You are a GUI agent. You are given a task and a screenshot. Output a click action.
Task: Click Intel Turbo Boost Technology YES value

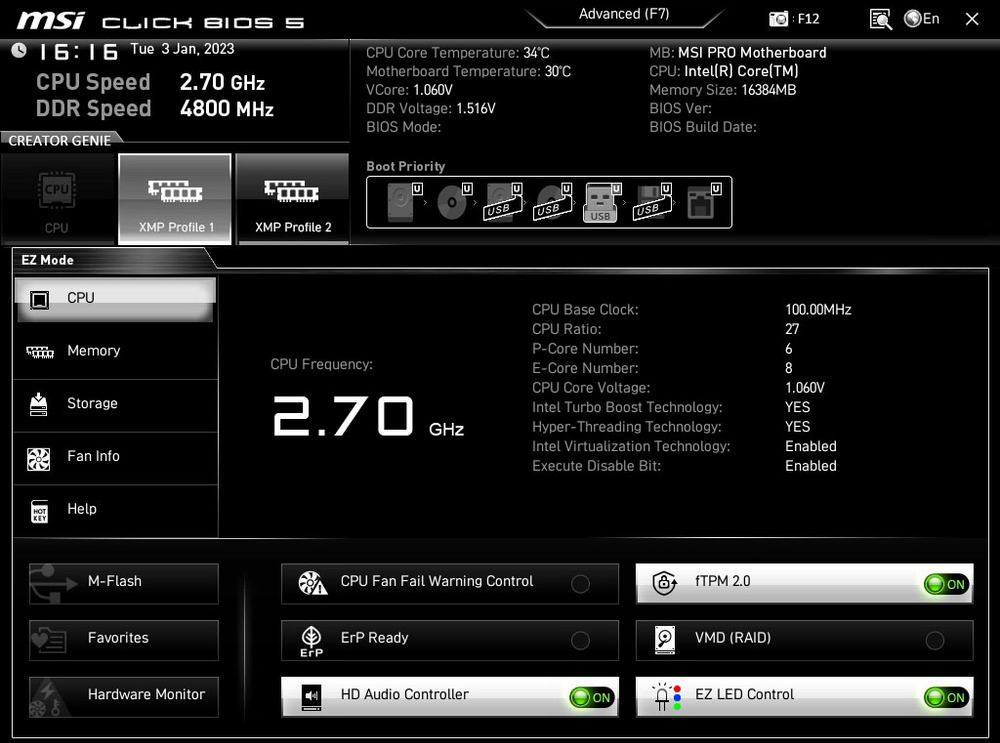tap(798, 408)
